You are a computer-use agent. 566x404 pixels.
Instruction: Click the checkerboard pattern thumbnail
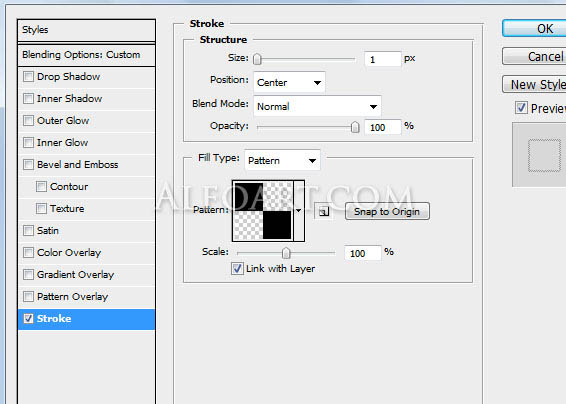(x=263, y=210)
